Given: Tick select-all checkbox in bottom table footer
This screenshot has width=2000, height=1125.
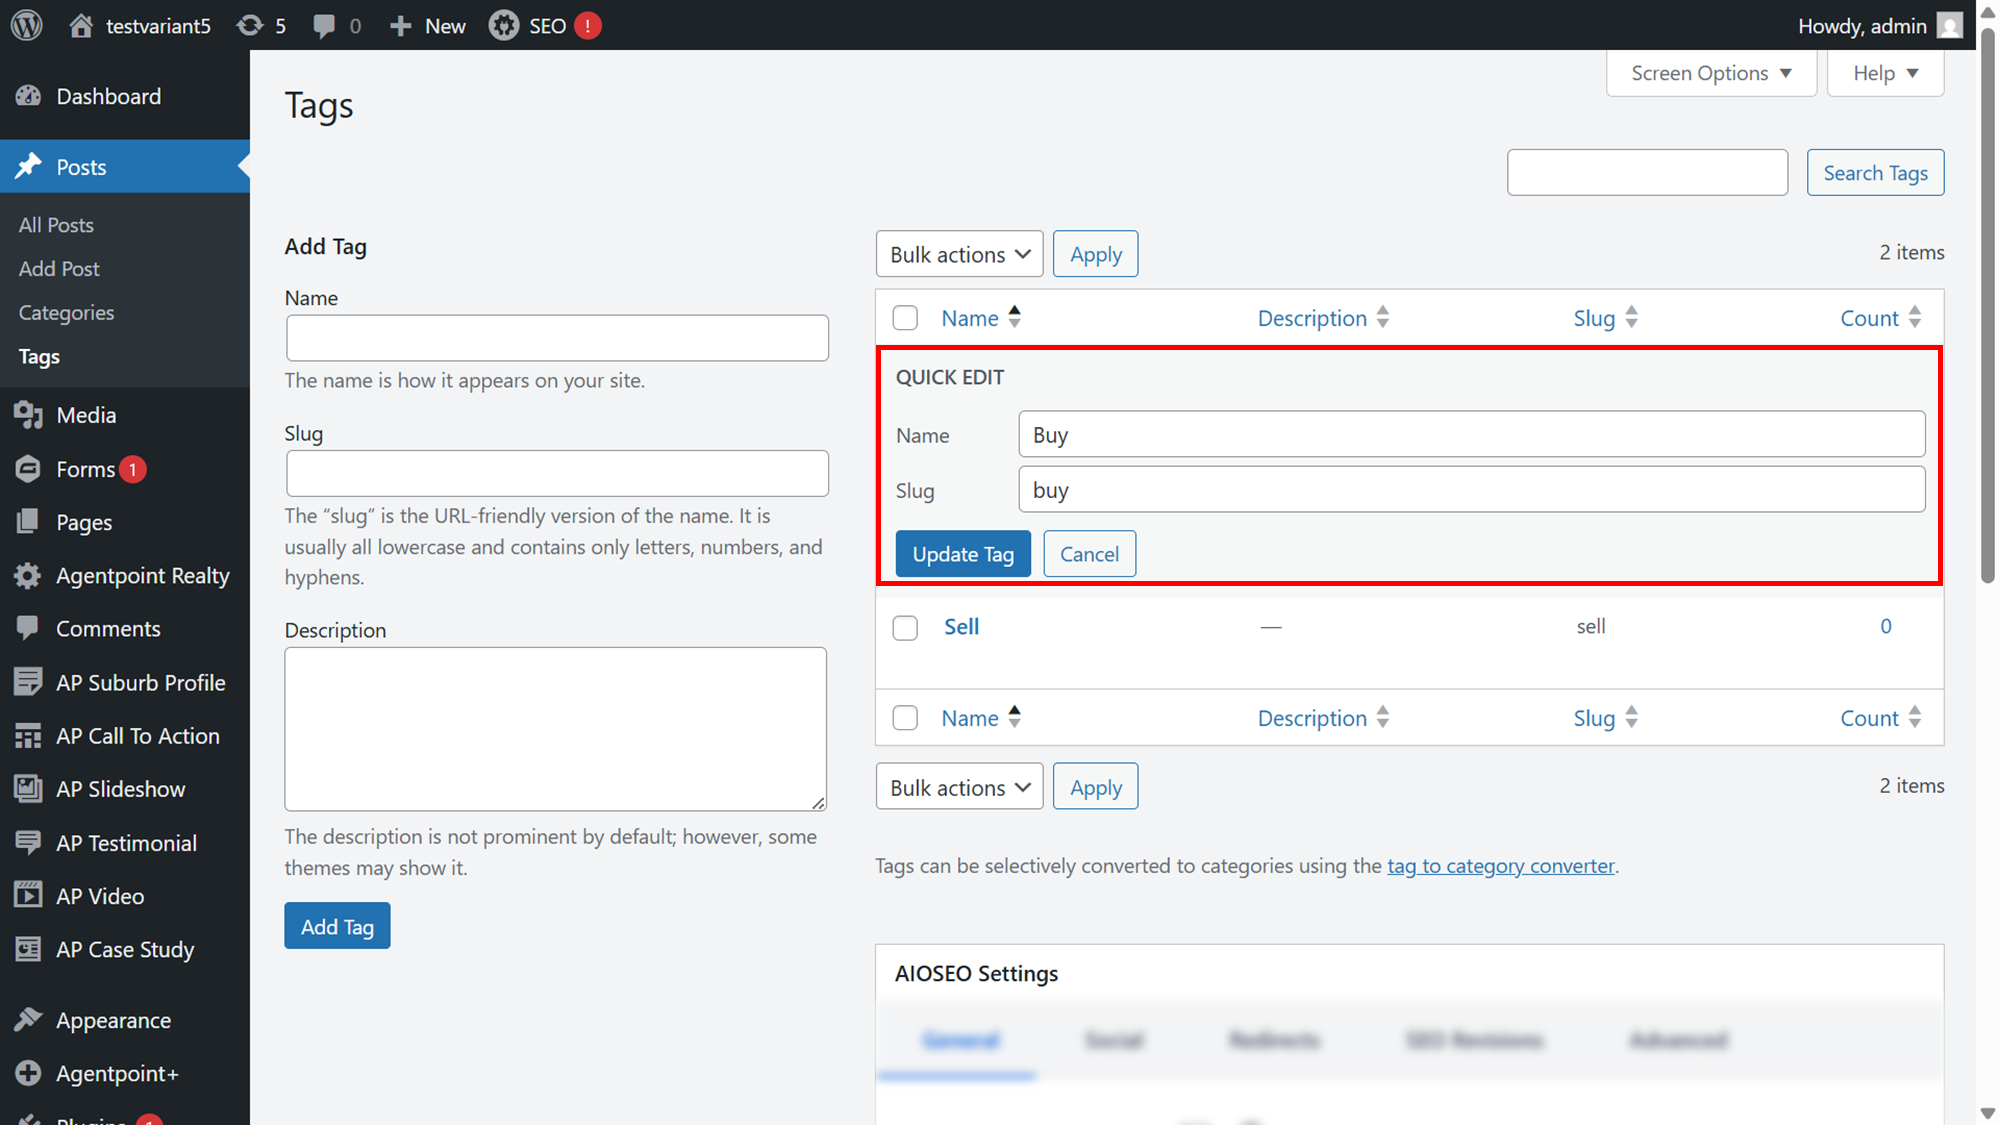Looking at the screenshot, I should click(905, 718).
